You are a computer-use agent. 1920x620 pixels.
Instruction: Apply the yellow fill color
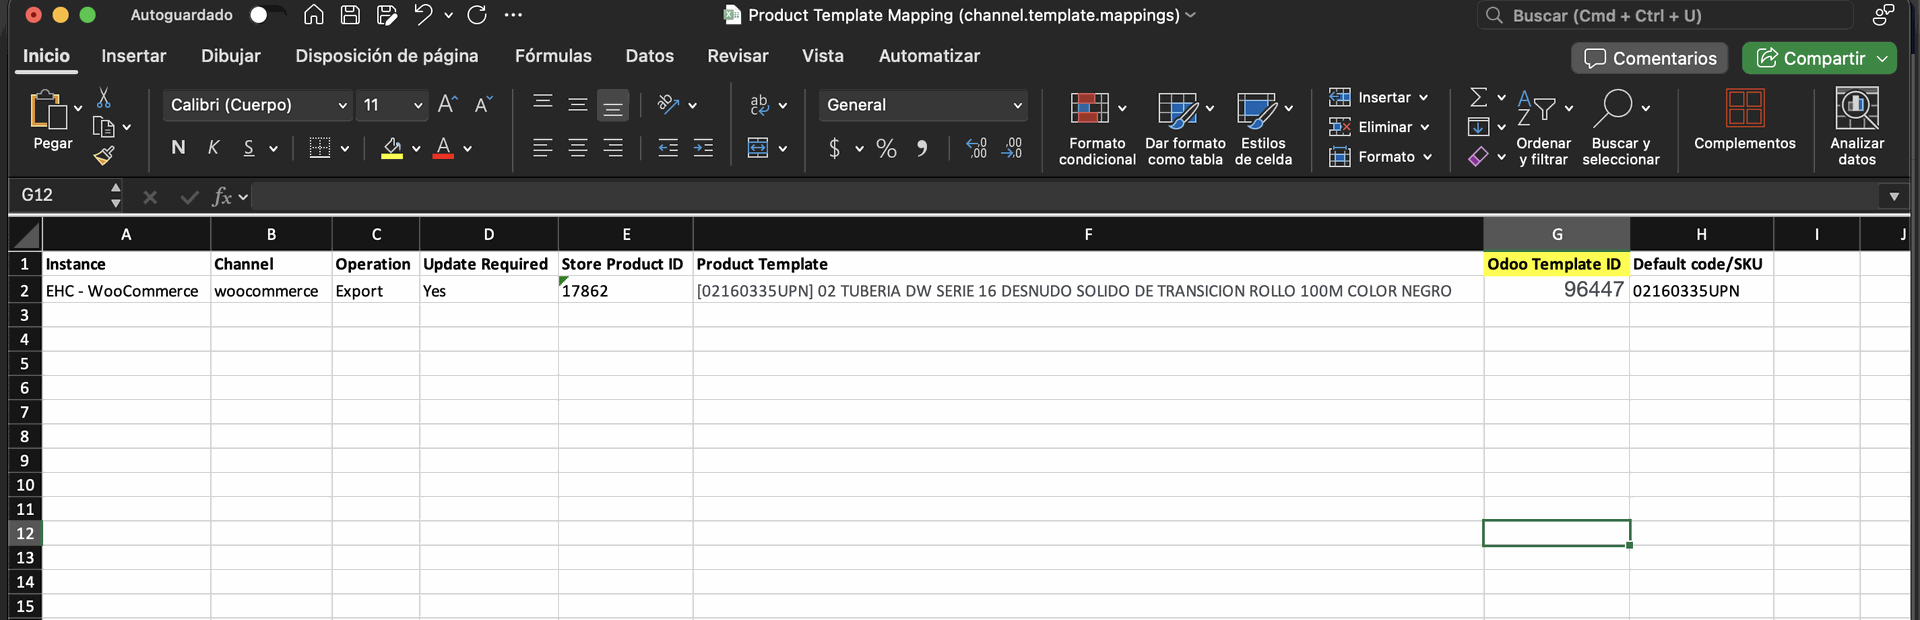coord(392,149)
